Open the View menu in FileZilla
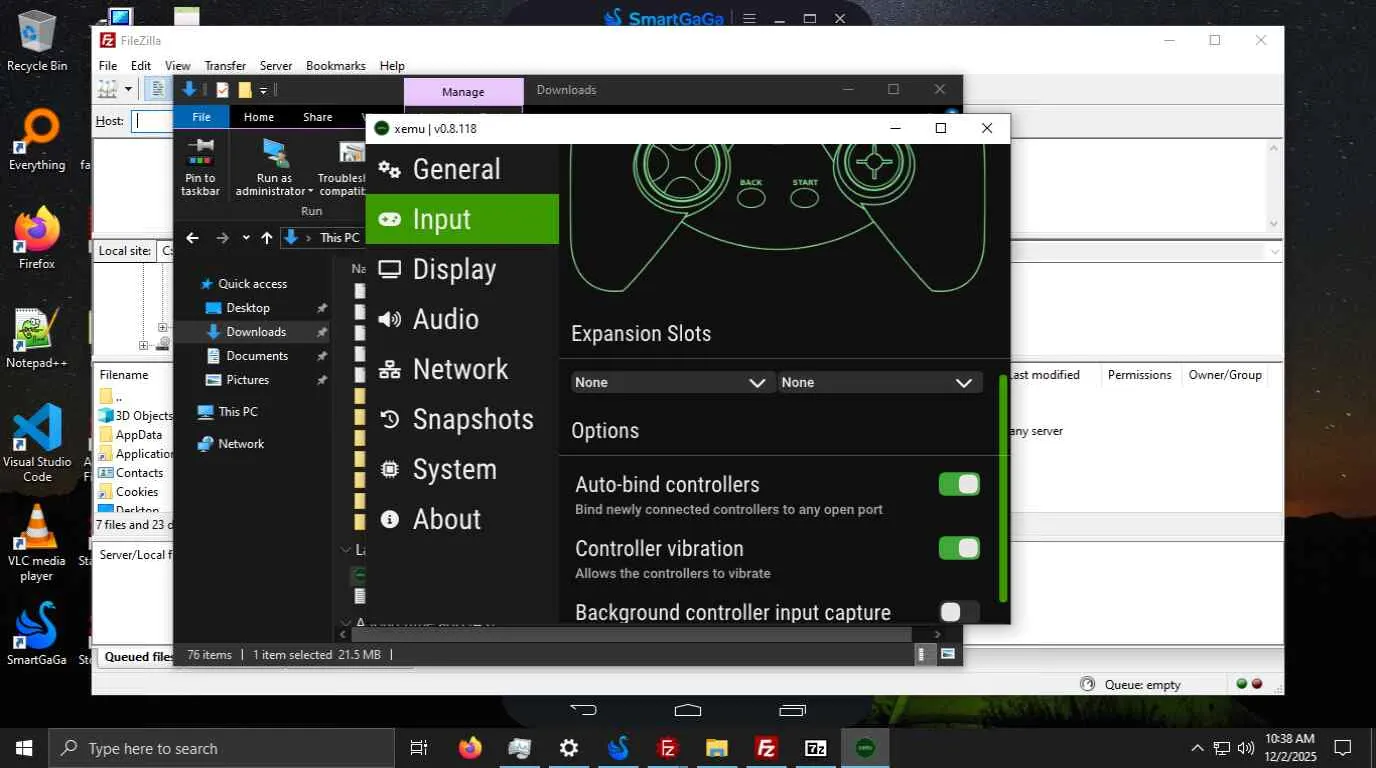 click(178, 66)
